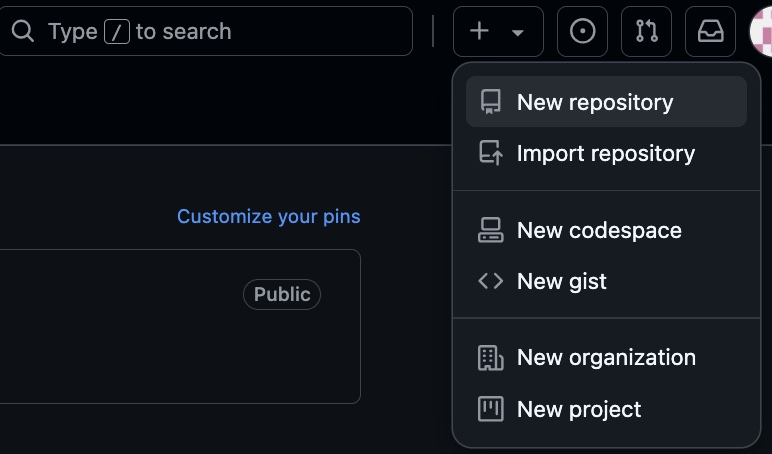Choose New organization from menu

pyautogui.click(x=606, y=357)
